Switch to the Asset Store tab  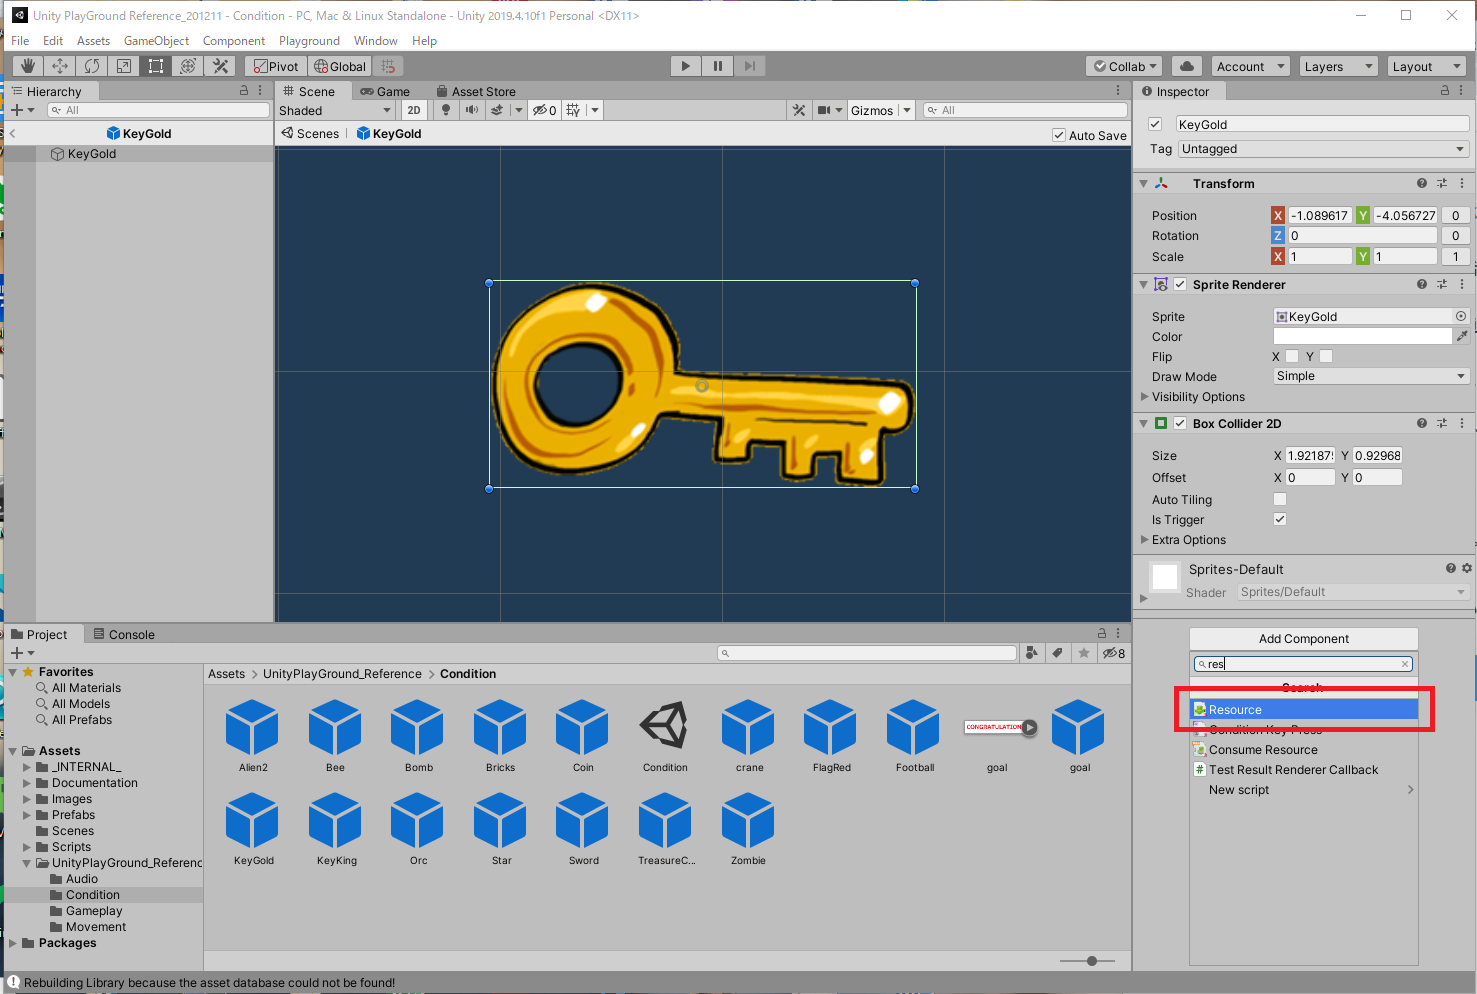(x=476, y=91)
